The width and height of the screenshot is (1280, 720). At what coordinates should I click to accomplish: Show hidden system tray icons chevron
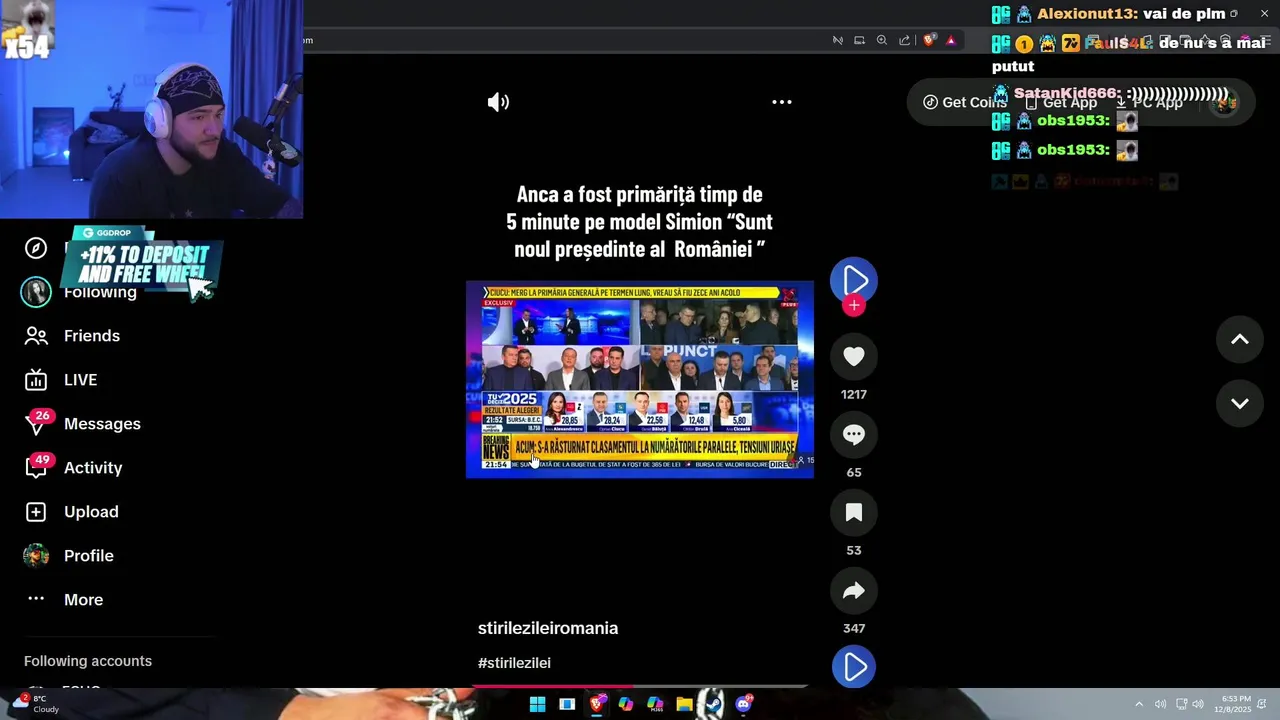pyautogui.click(x=1138, y=704)
